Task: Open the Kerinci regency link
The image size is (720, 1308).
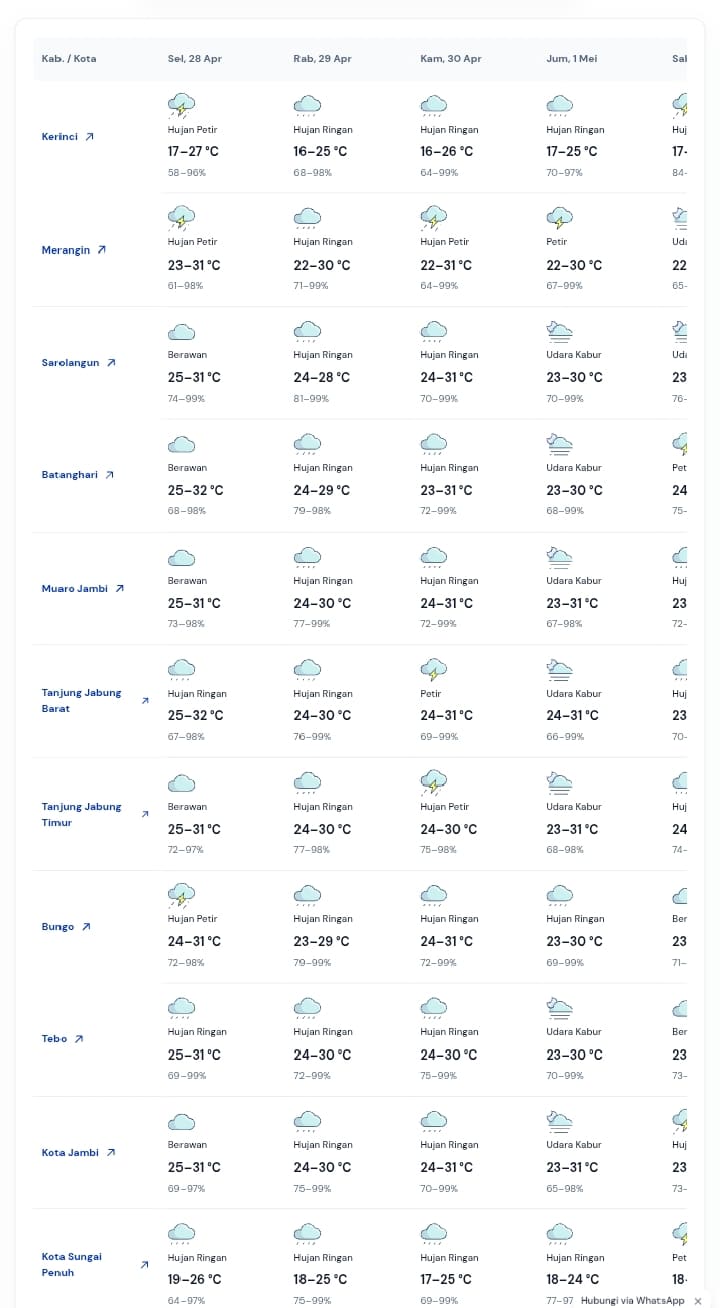Action: coord(68,137)
